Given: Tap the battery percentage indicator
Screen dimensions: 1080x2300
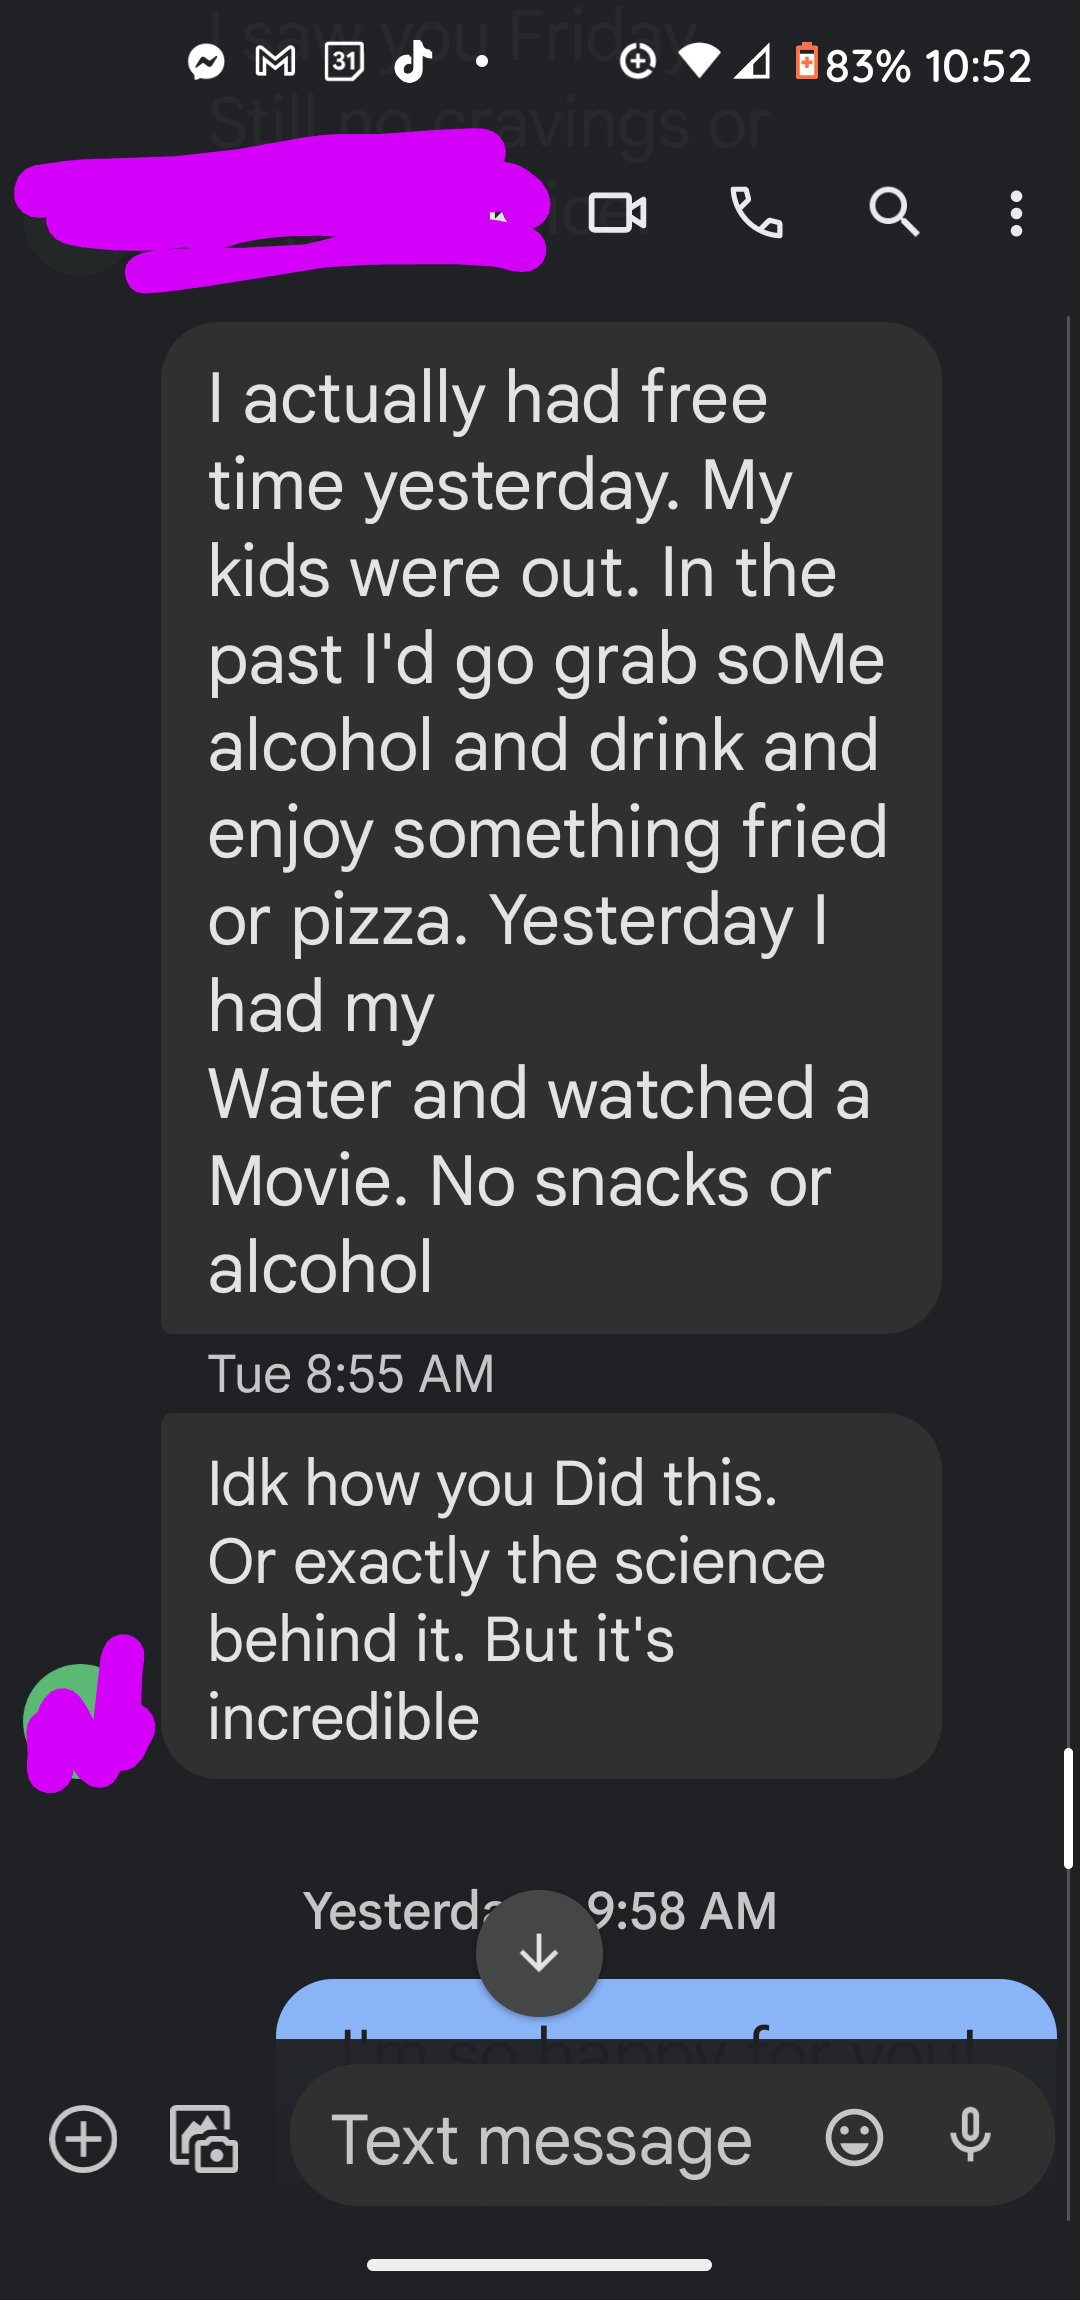Looking at the screenshot, I should click(x=867, y=65).
